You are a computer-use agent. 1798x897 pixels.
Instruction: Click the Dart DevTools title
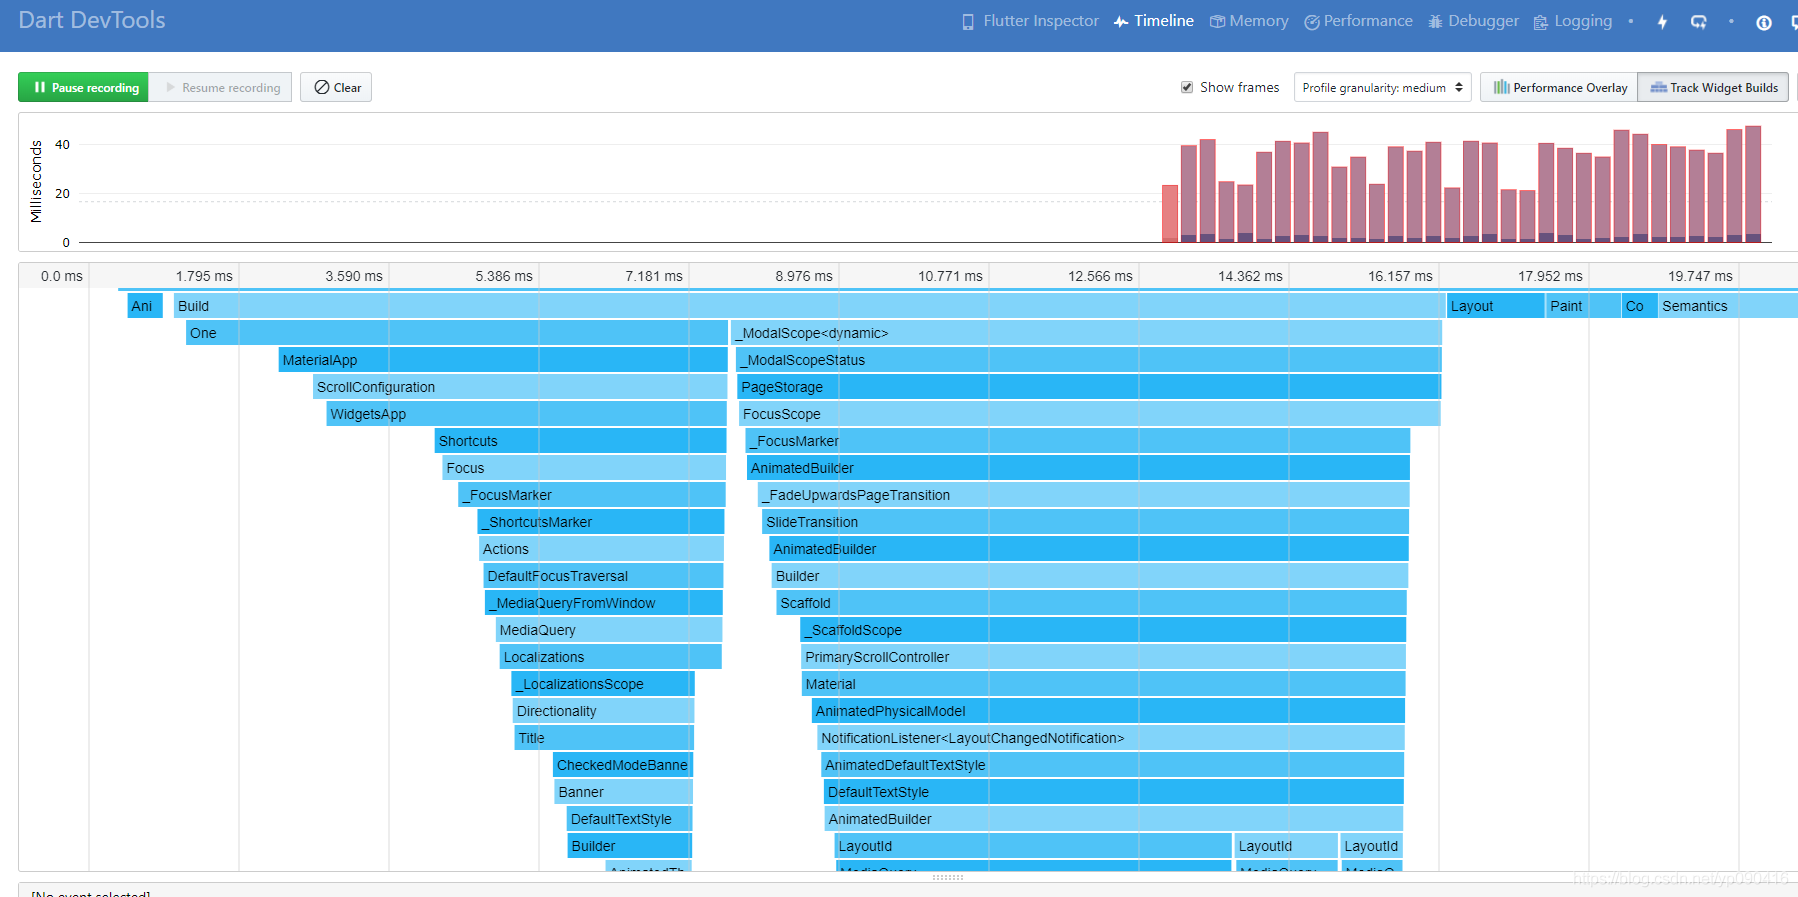(x=92, y=20)
